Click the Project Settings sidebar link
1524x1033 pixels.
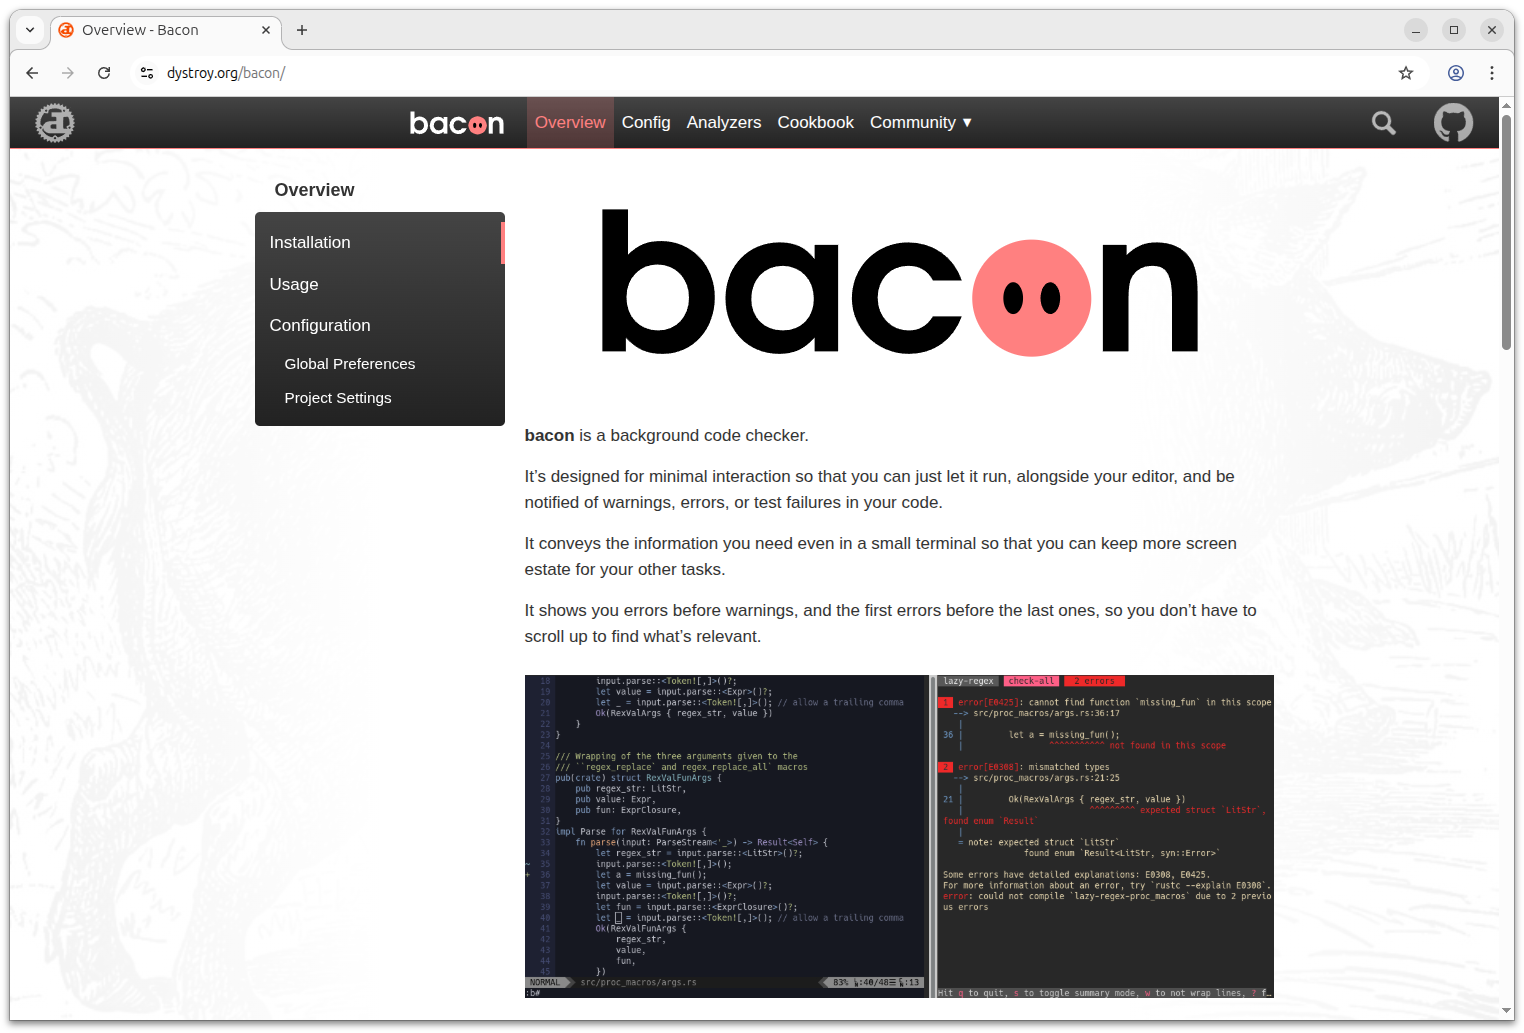338,398
